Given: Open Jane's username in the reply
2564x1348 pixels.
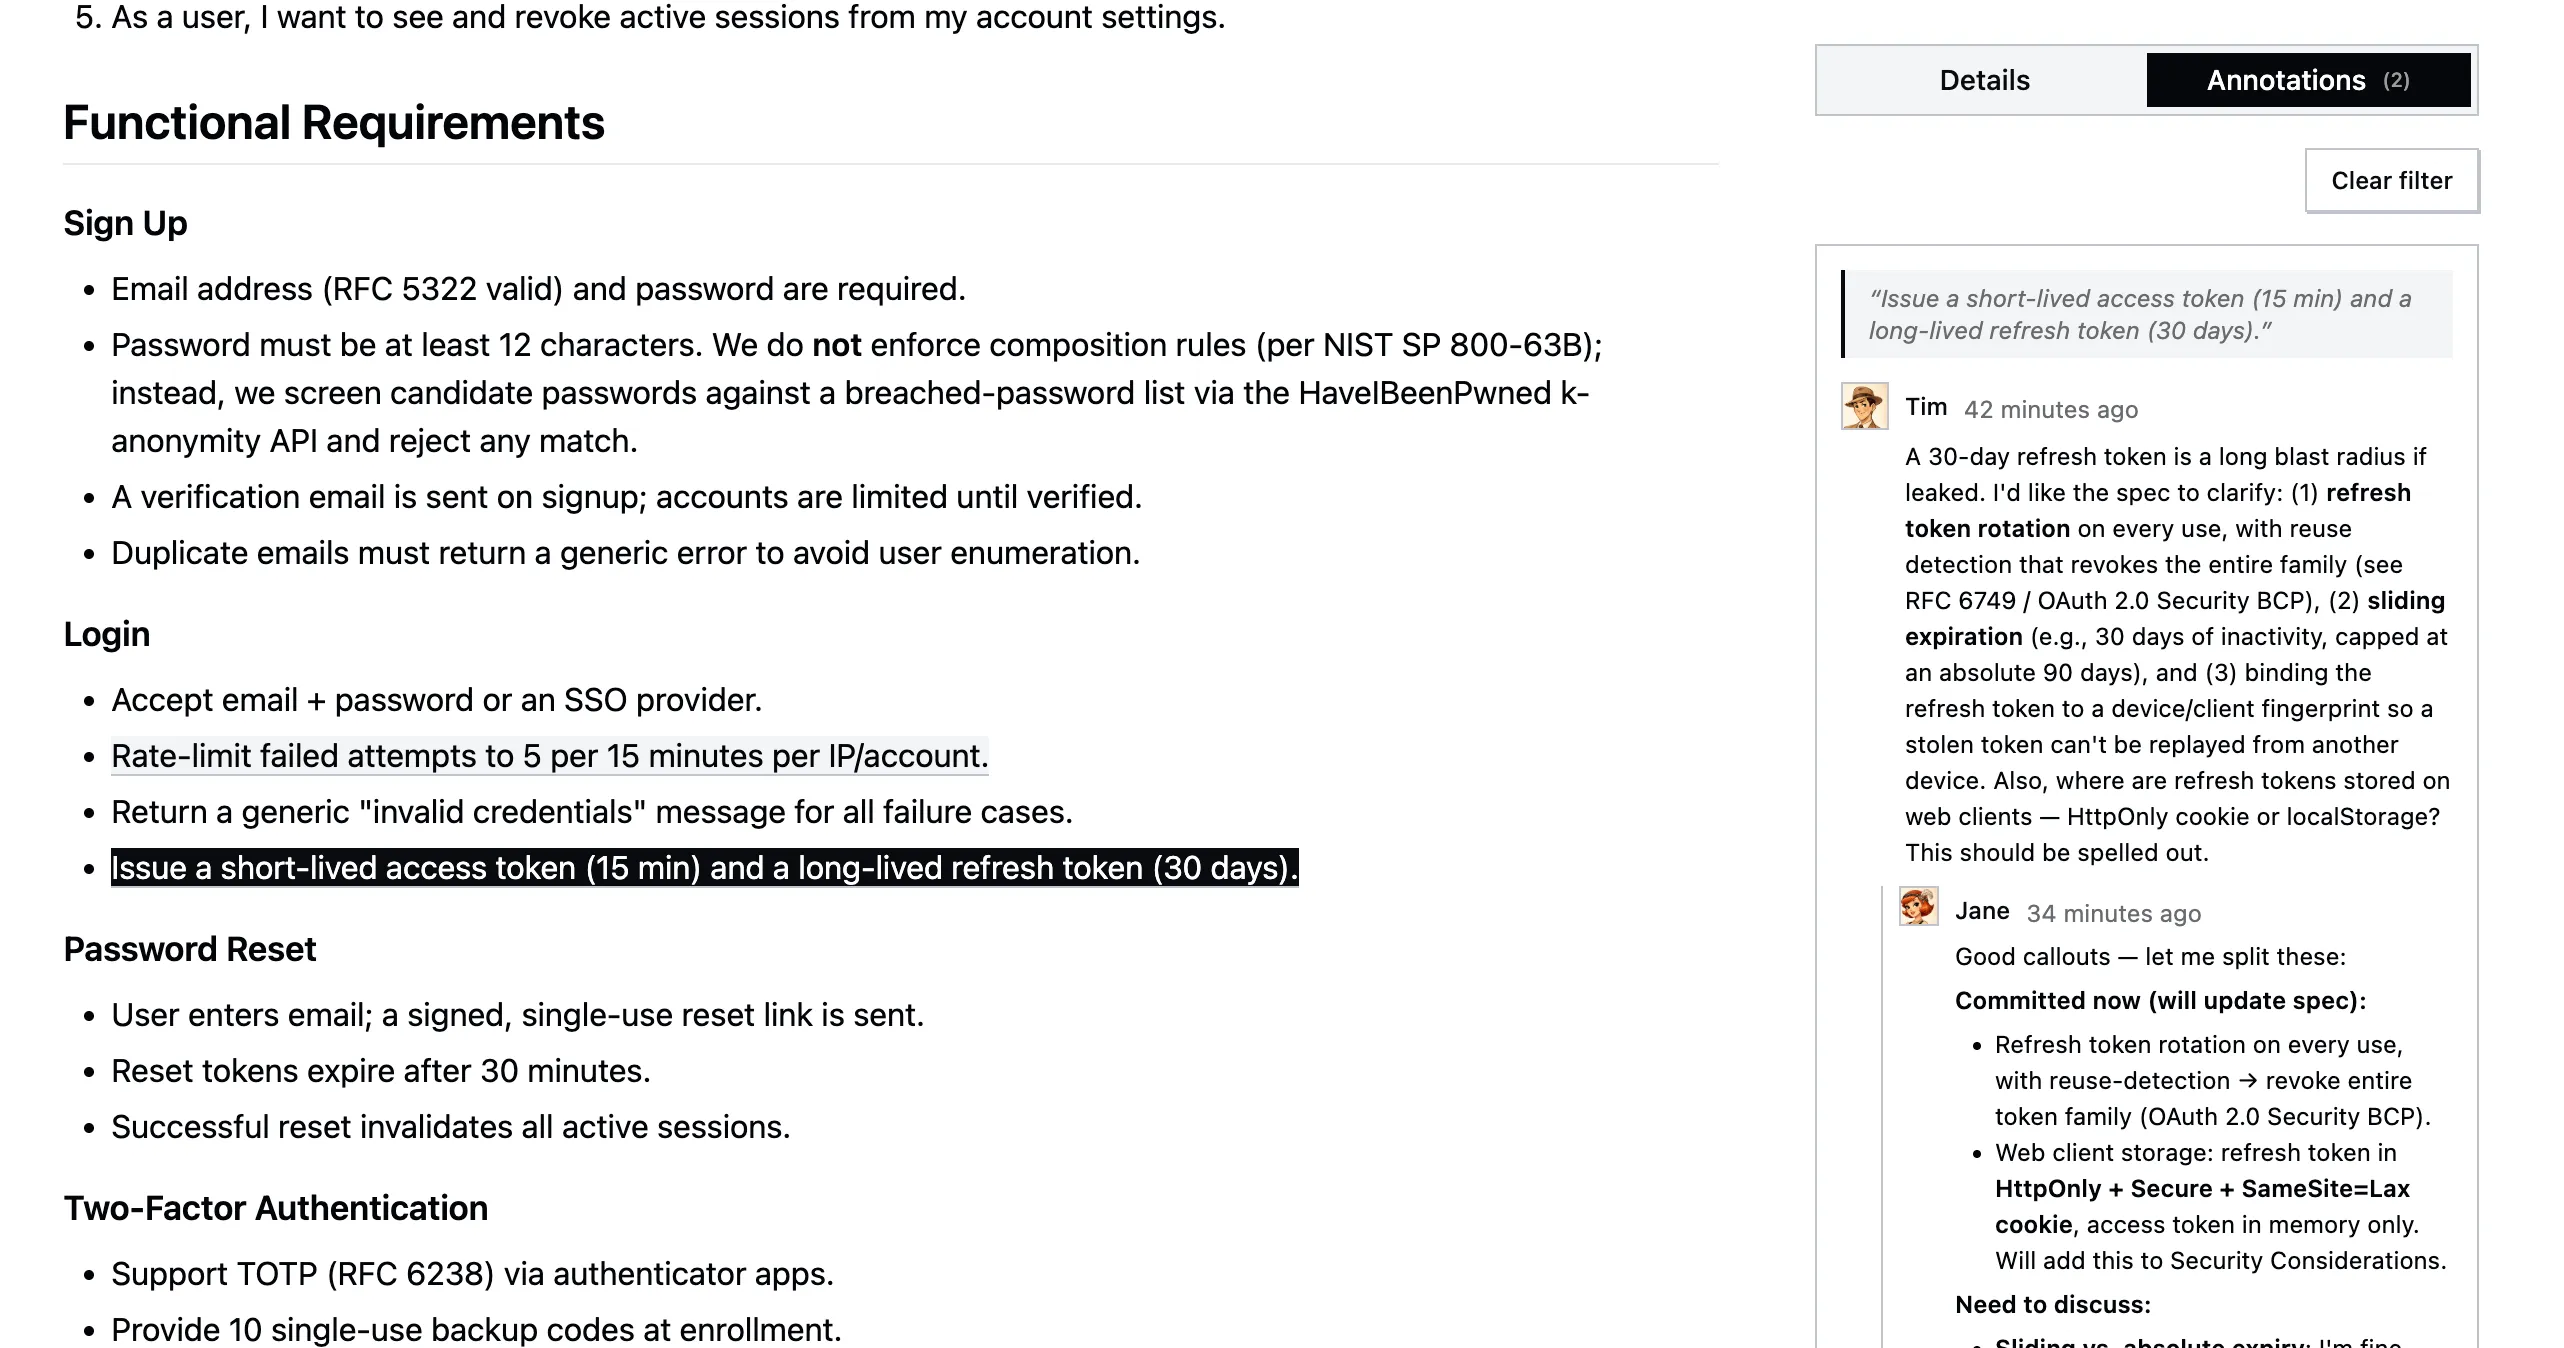Looking at the screenshot, I should tap(1982, 911).
